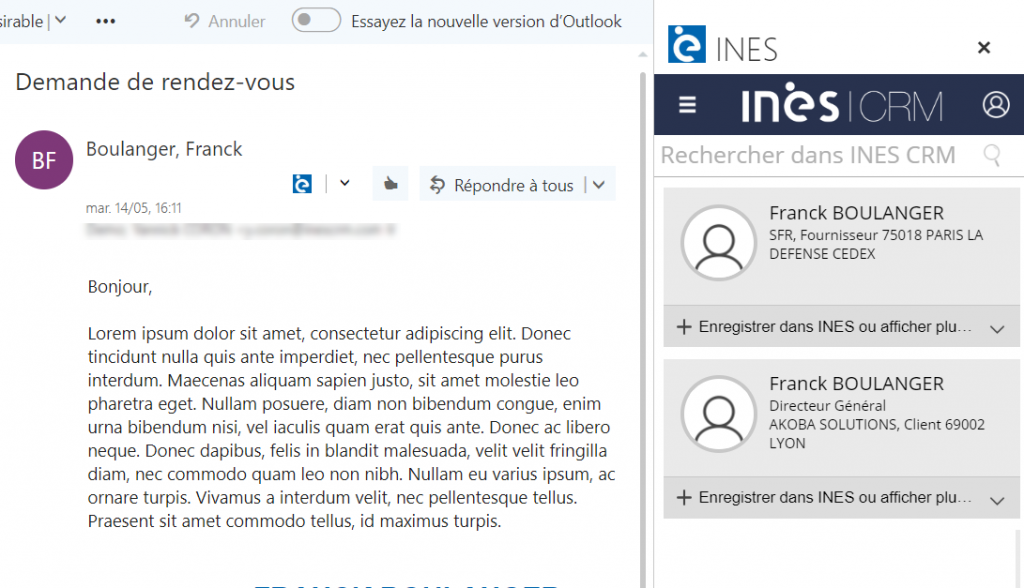Open the indésirable dropdown chevron
The image size is (1024, 588).
pyautogui.click(x=61, y=19)
